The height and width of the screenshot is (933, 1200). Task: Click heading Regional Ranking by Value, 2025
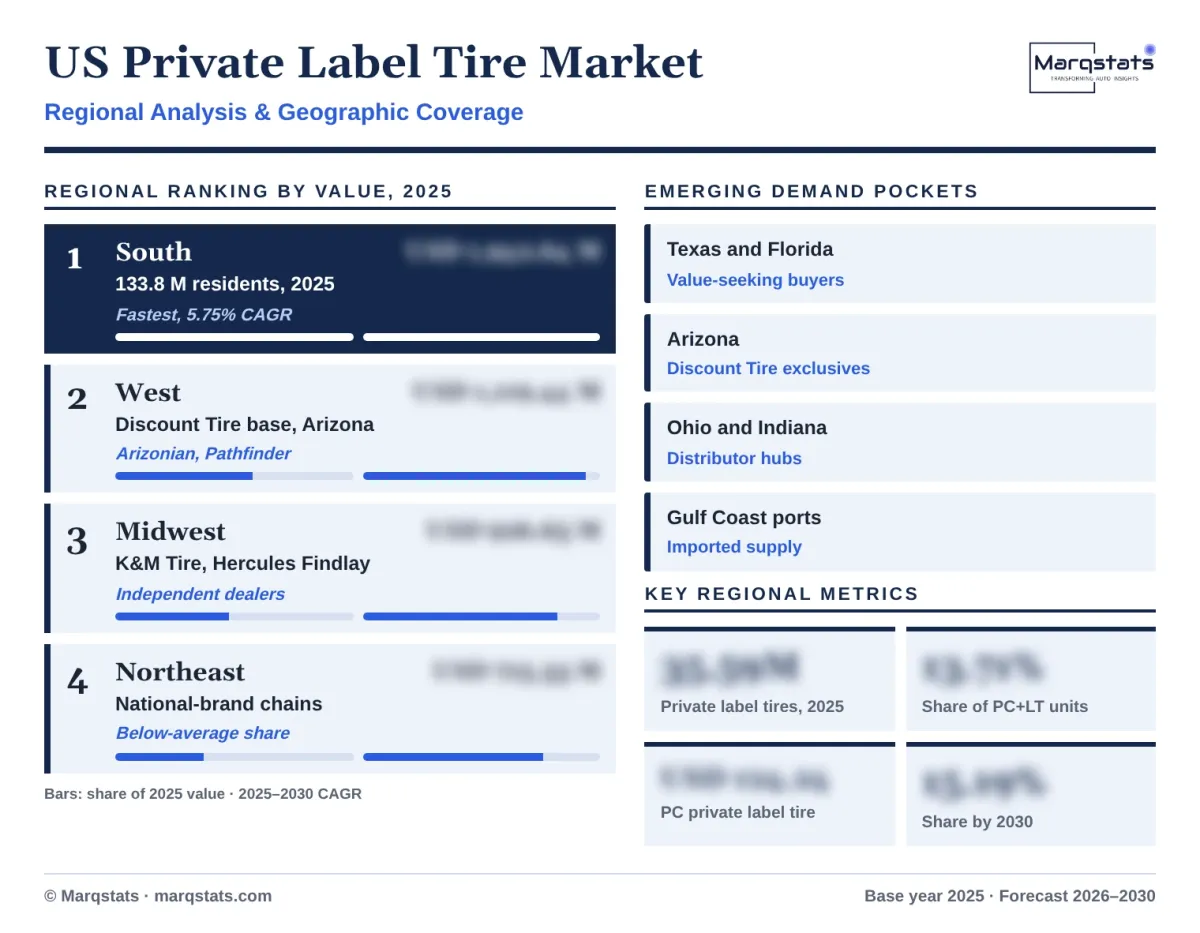(249, 191)
